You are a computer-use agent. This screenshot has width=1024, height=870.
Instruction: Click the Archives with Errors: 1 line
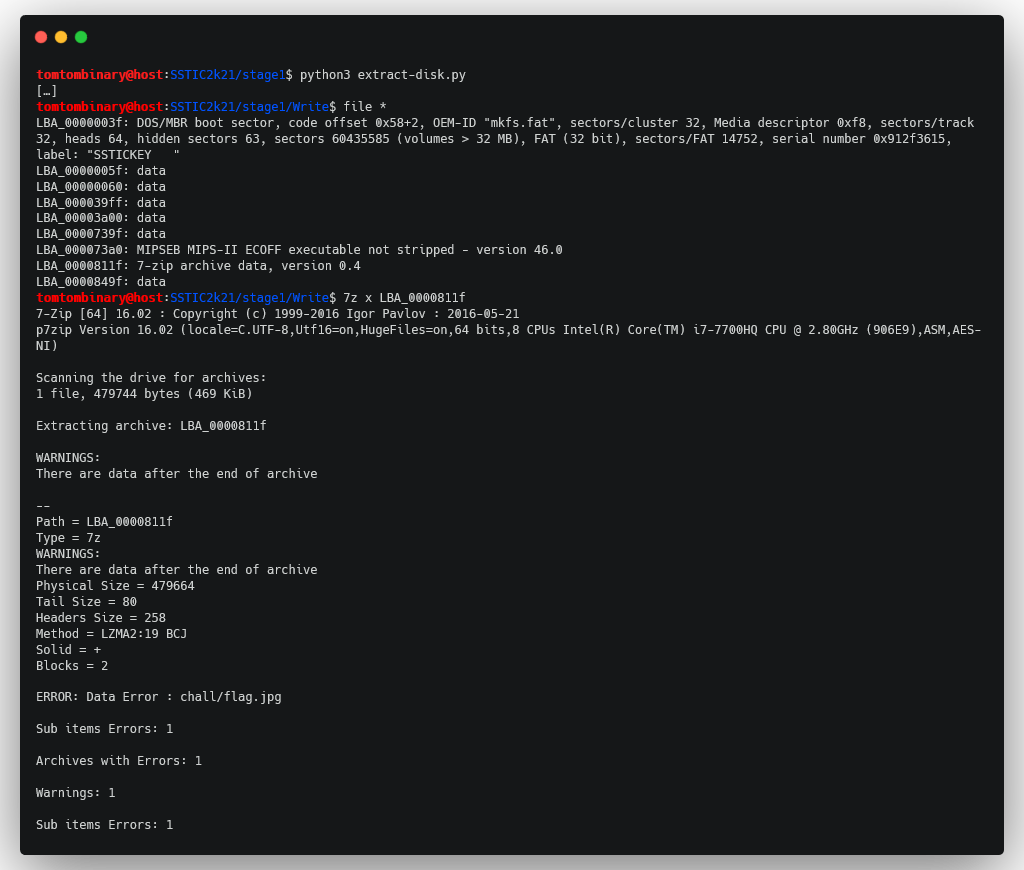coord(119,761)
